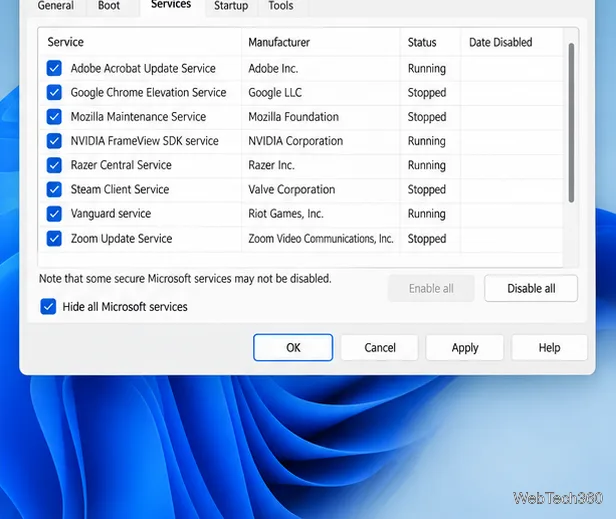
Task: Go to the Startup tab
Action: pos(231,6)
